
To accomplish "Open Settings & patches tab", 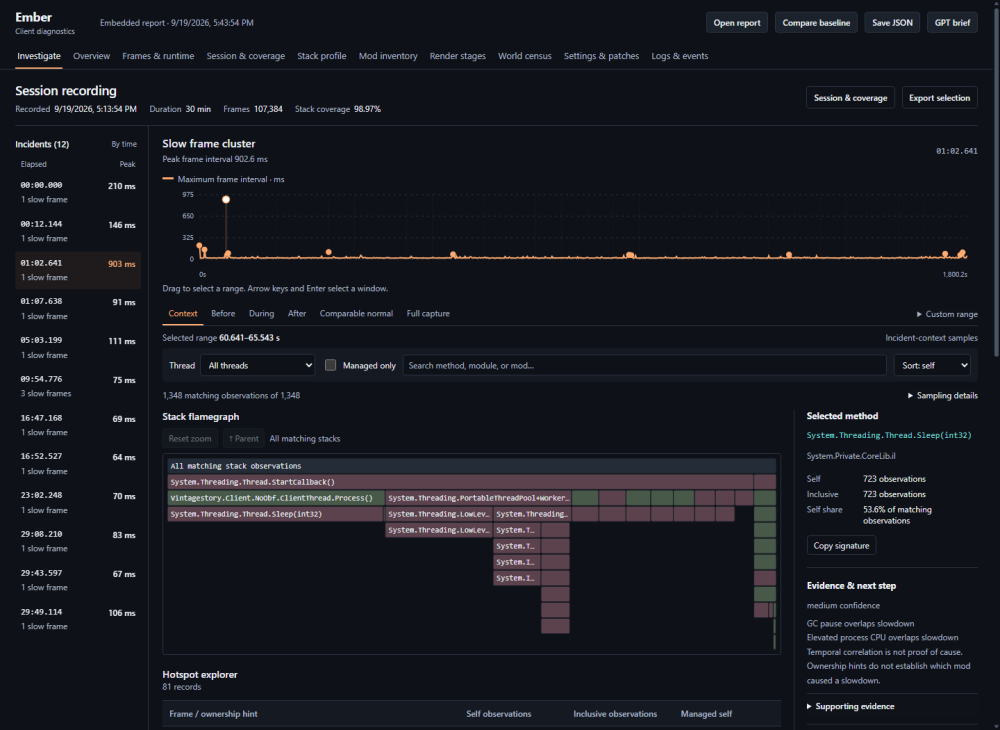I will click(x=601, y=56).
